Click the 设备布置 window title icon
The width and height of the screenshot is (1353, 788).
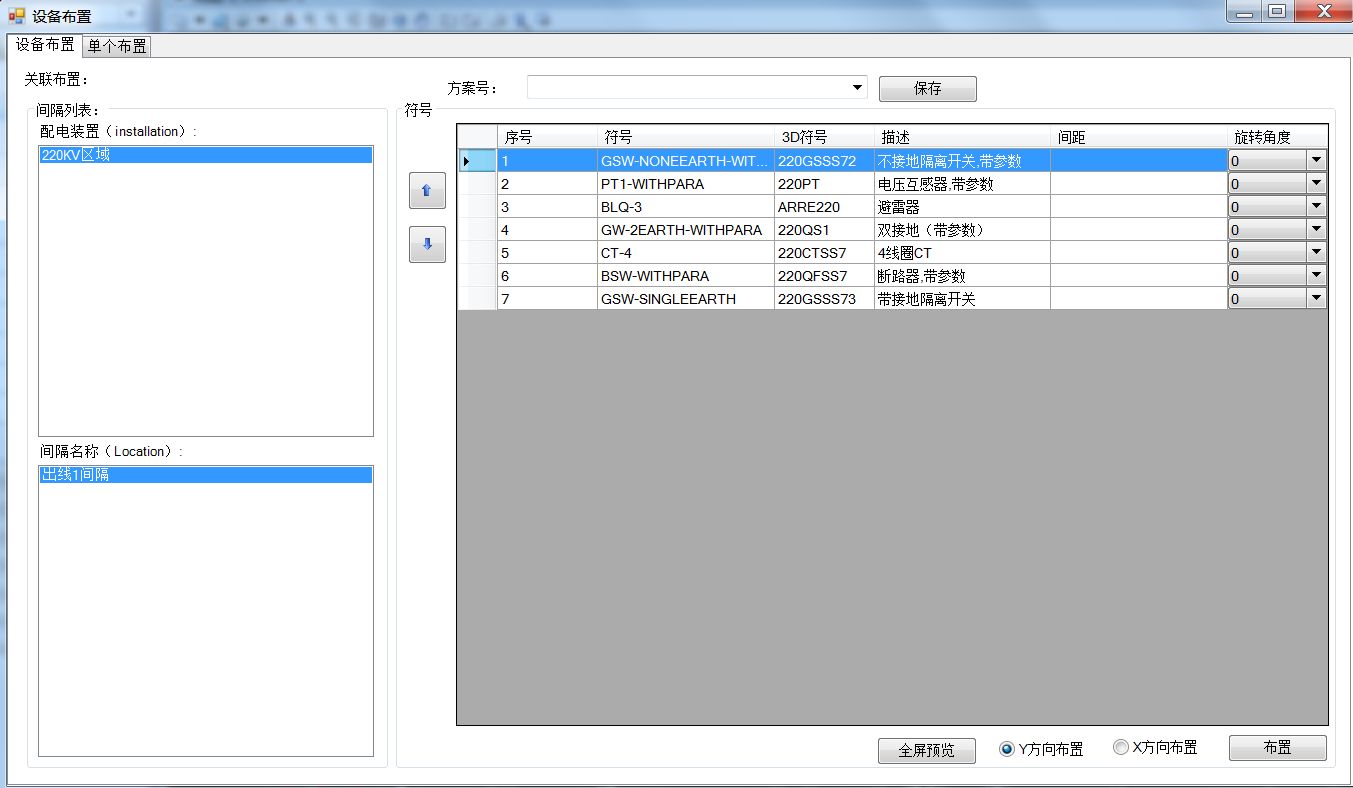click(16, 15)
